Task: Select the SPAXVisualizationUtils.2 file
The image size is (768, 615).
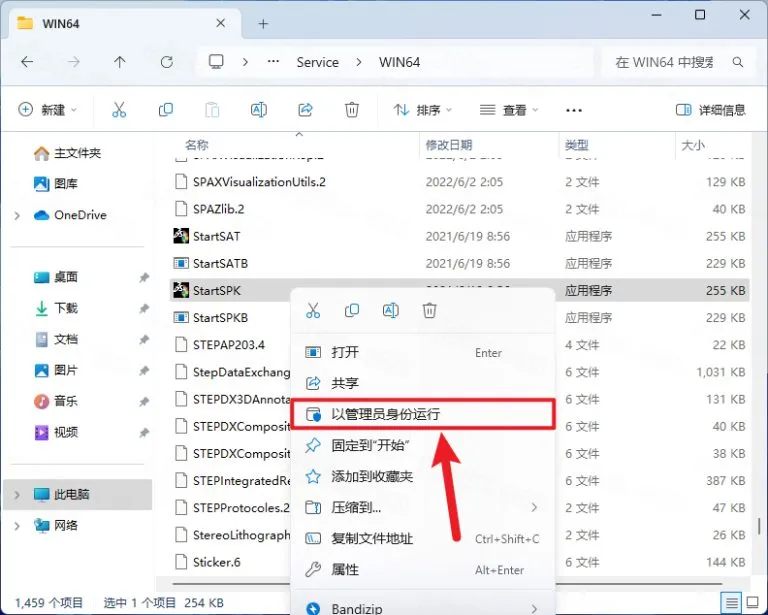Action: pyautogui.click(x=459, y=182)
